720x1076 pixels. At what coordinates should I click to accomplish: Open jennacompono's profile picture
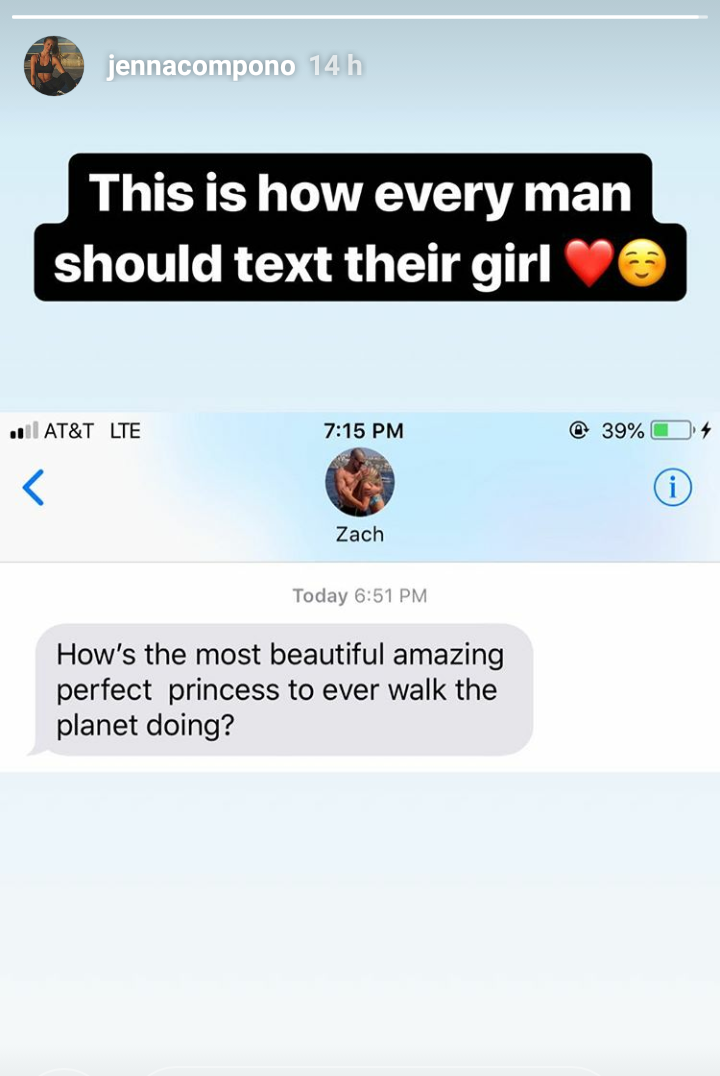click(54, 66)
